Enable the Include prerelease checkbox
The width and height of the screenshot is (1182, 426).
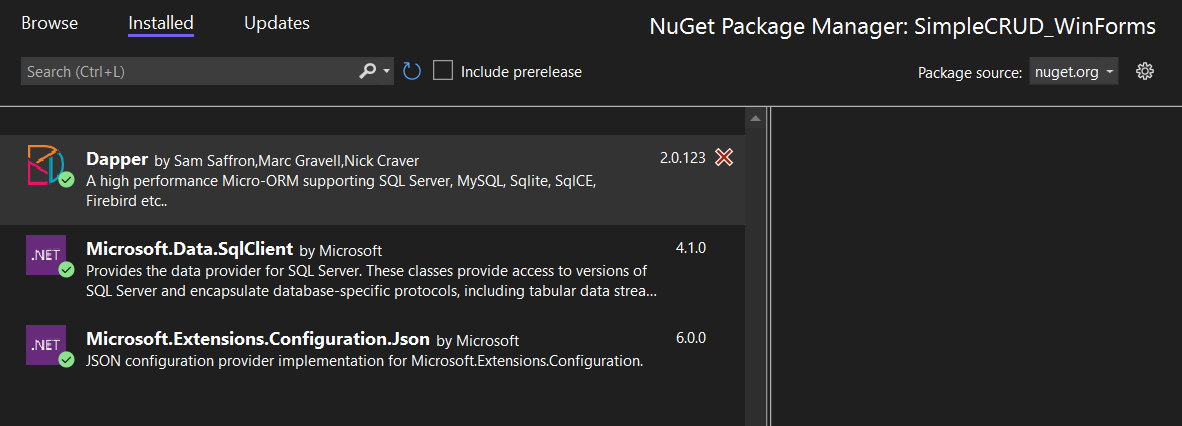(443, 71)
